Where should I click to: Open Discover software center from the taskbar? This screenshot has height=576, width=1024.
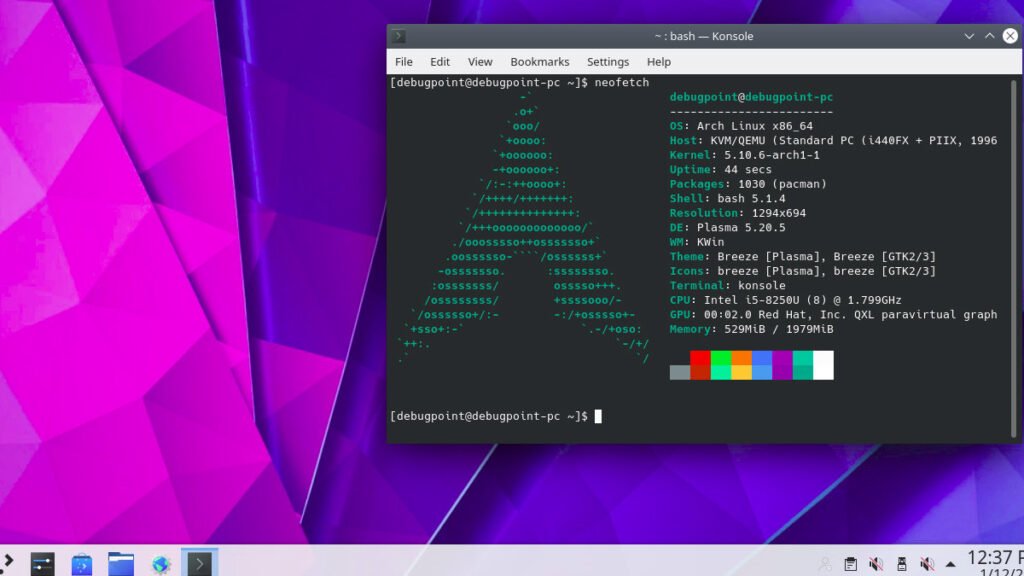tap(81, 564)
